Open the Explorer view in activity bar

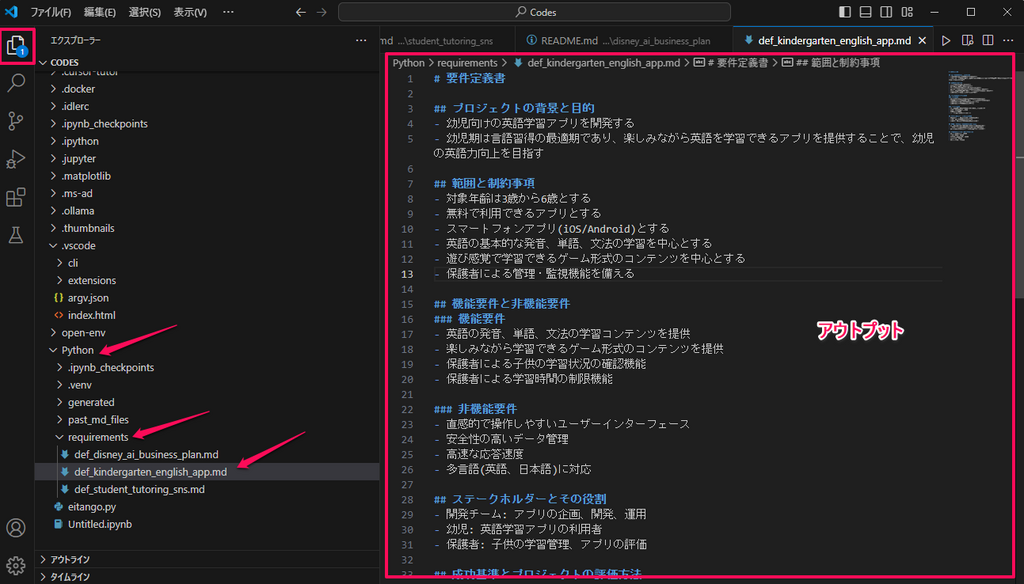pos(16,46)
